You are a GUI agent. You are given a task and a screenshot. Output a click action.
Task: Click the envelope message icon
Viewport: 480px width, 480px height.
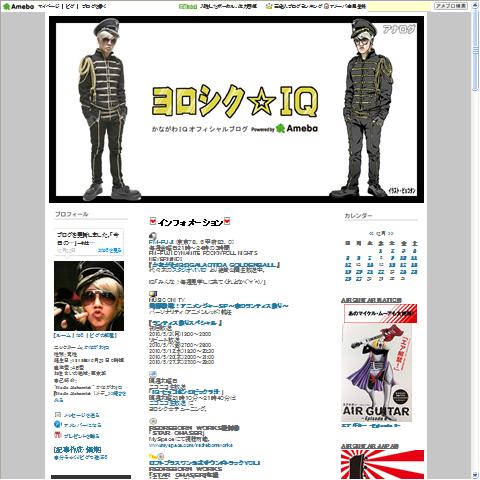point(58,415)
